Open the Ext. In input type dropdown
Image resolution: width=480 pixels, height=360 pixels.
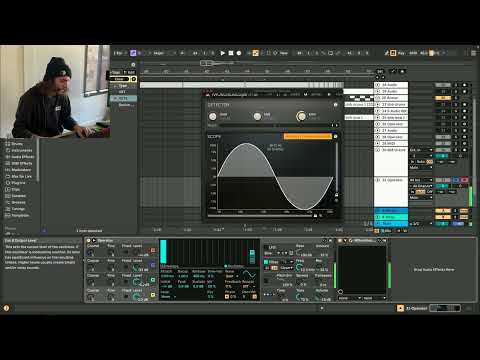tap(421, 150)
